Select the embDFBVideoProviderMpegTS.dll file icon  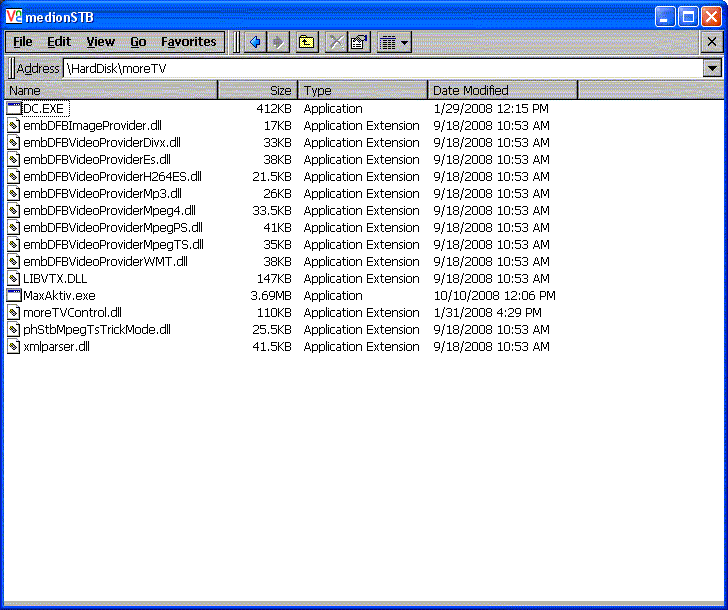[x=14, y=245]
